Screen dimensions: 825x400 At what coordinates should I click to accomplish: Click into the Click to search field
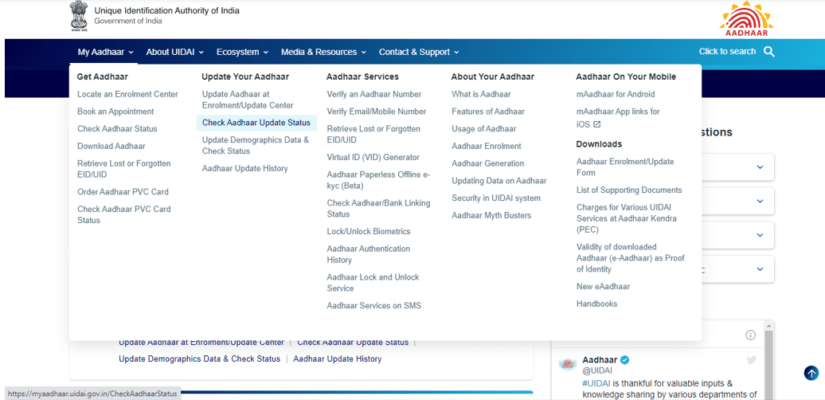pyautogui.click(x=727, y=51)
